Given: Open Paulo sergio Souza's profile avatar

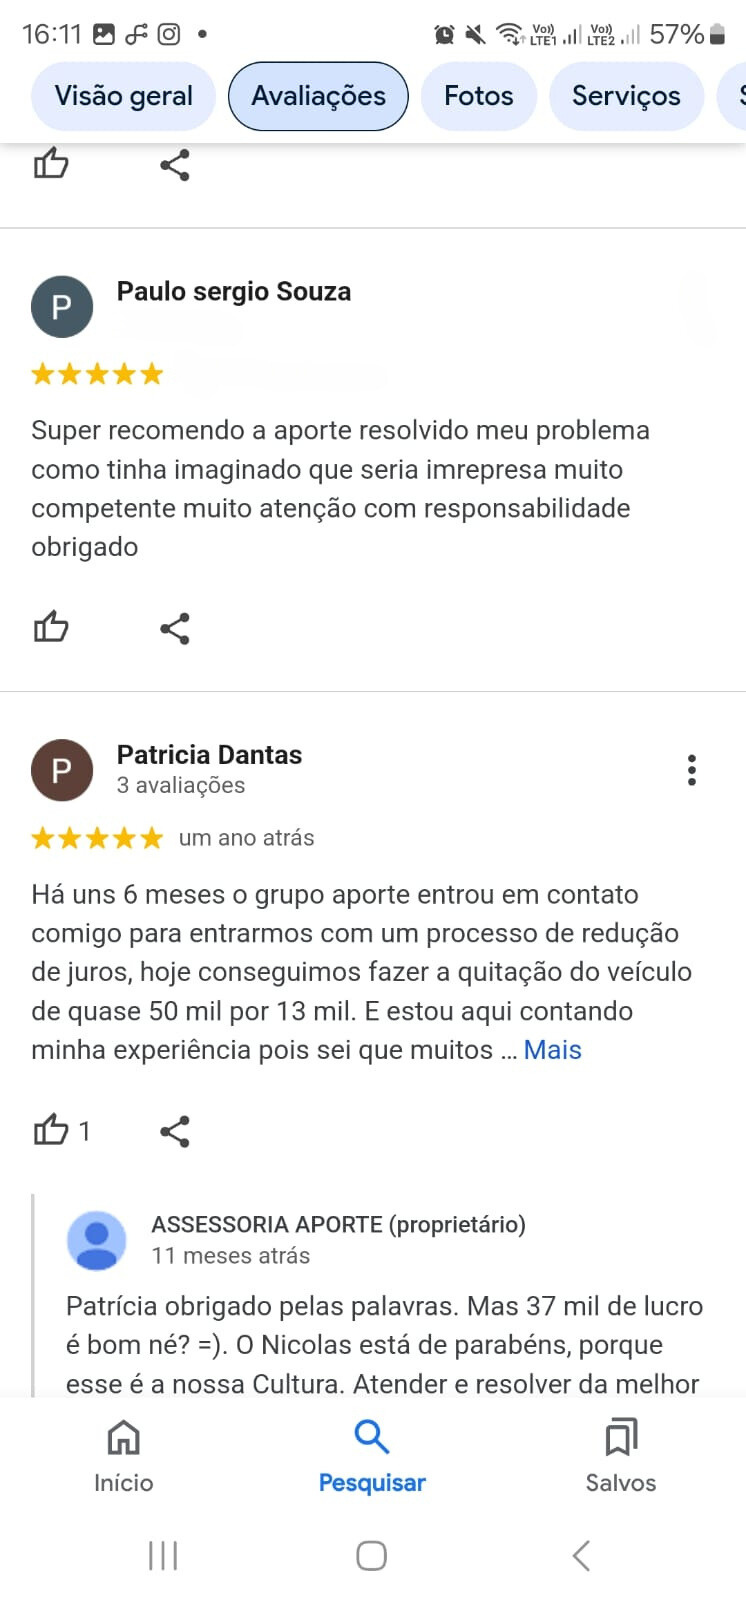Looking at the screenshot, I should click(x=62, y=306).
